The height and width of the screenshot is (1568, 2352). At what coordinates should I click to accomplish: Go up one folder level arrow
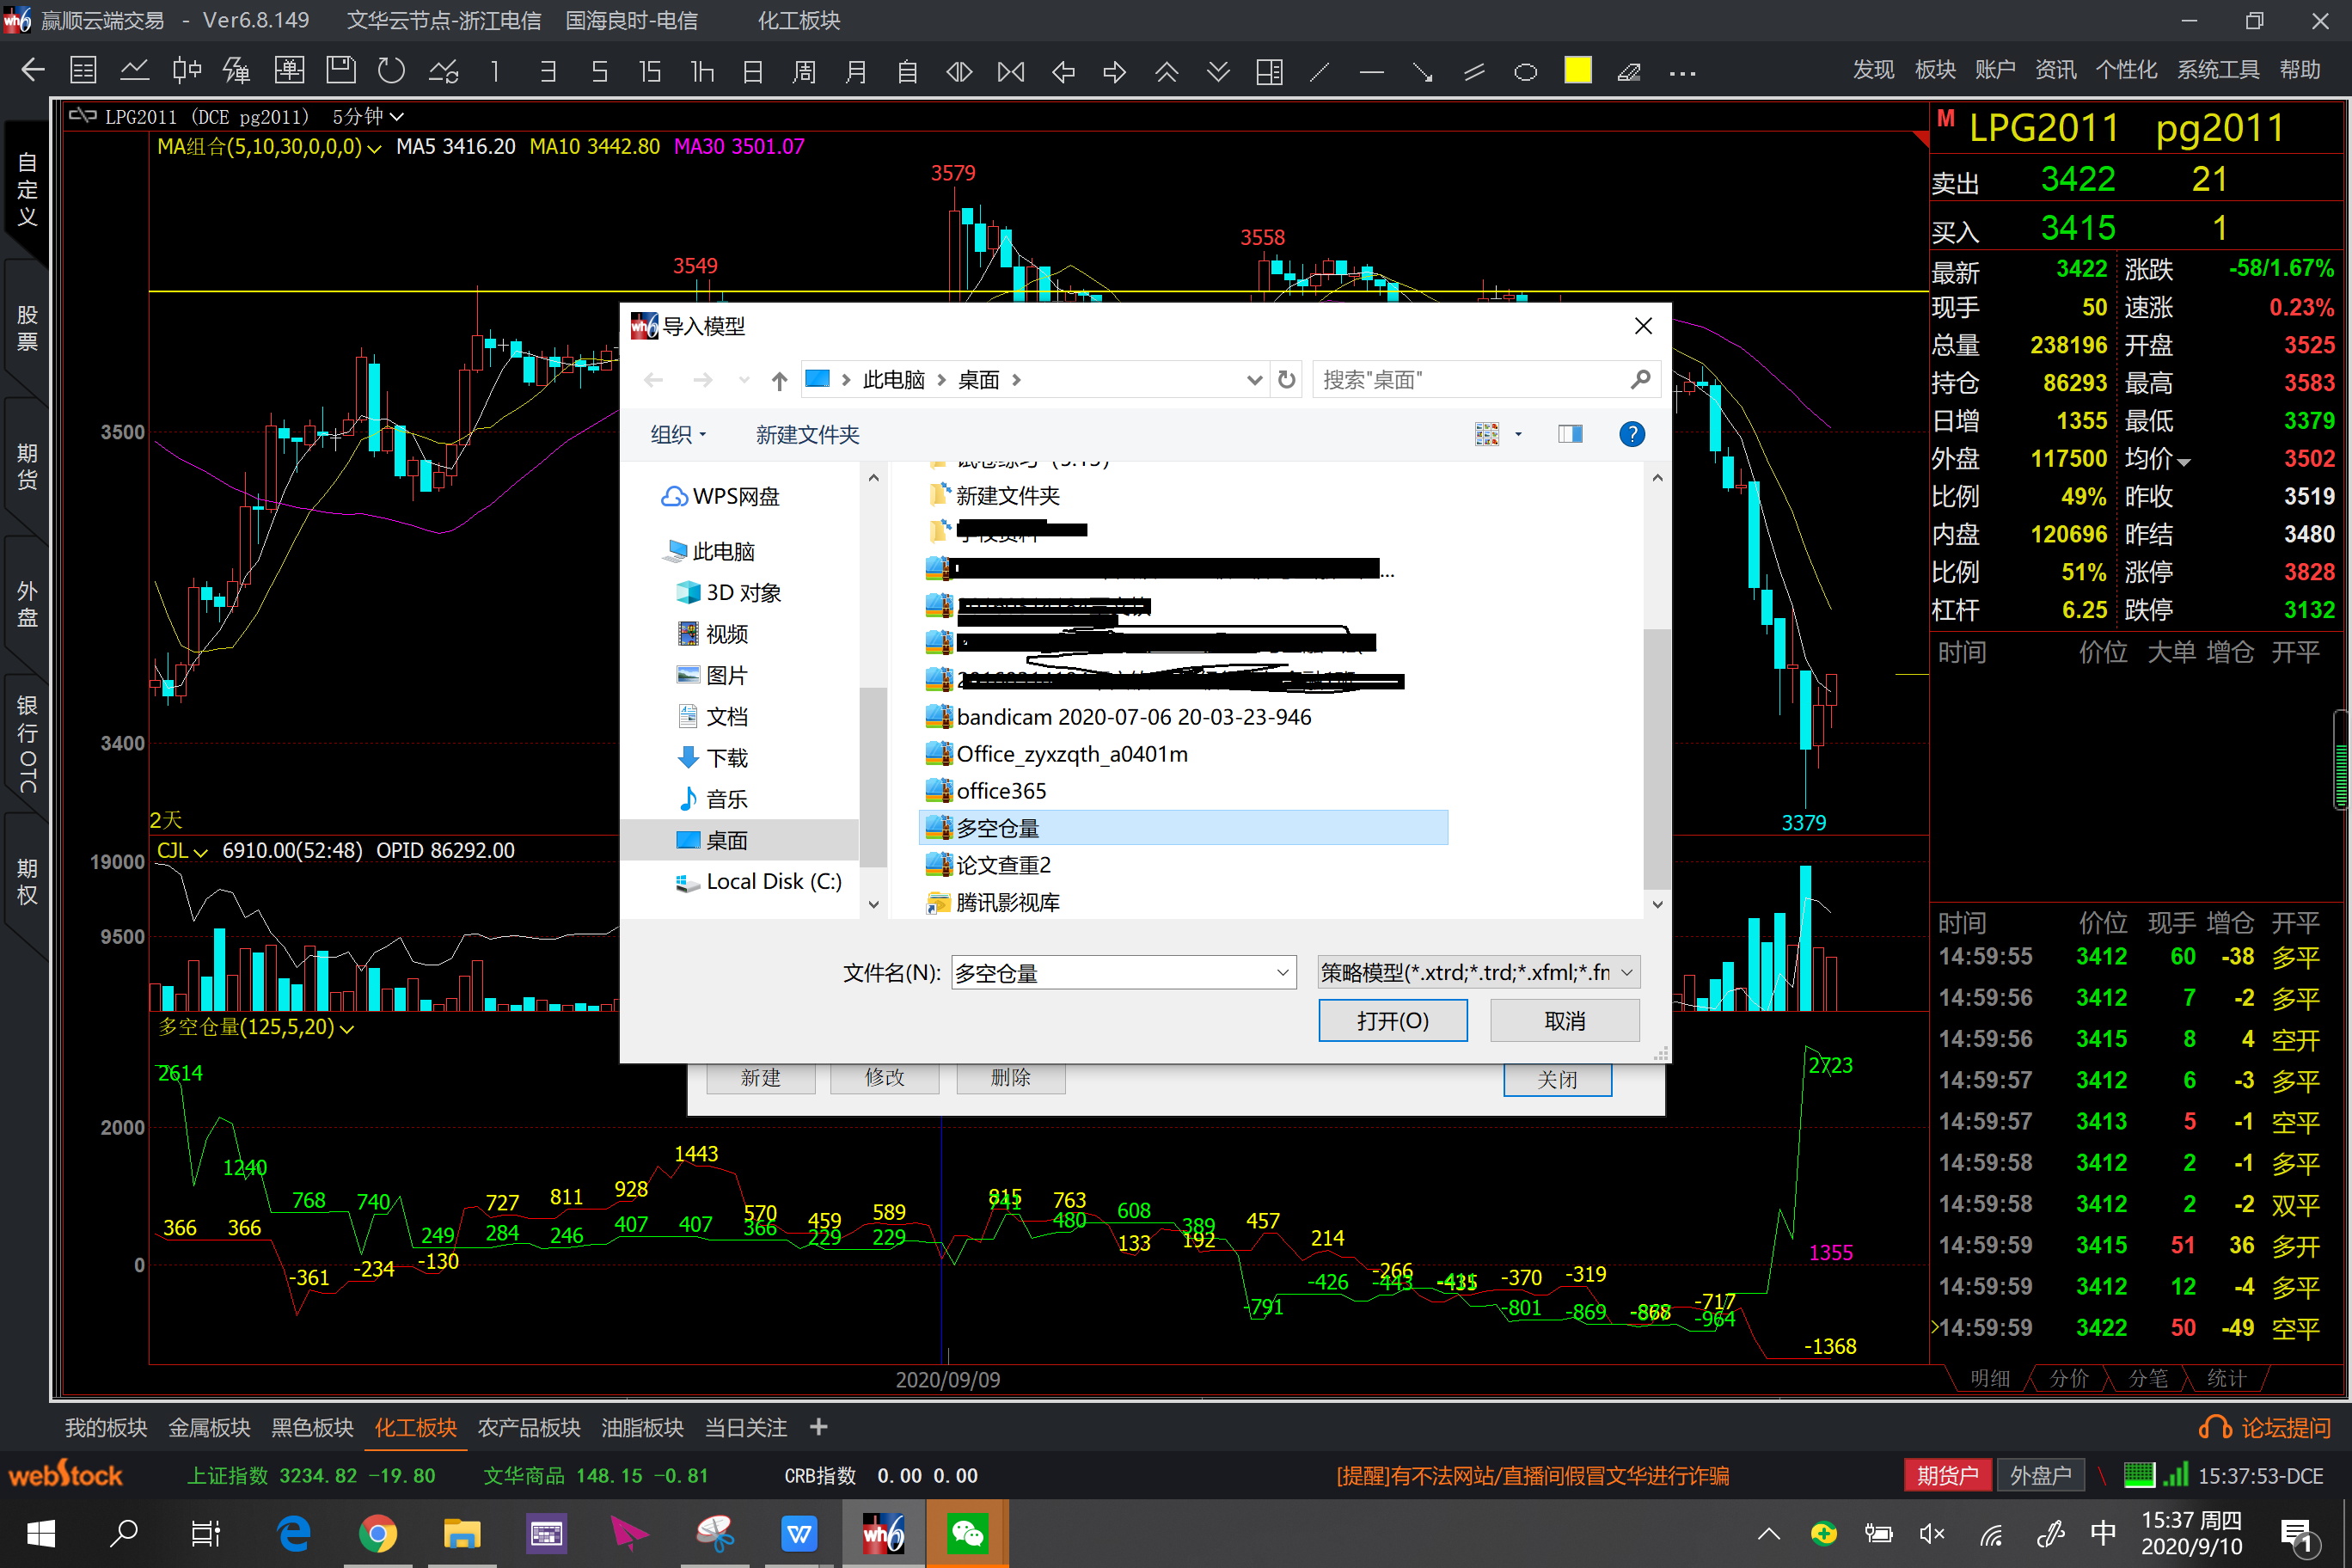pyautogui.click(x=780, y=380)
